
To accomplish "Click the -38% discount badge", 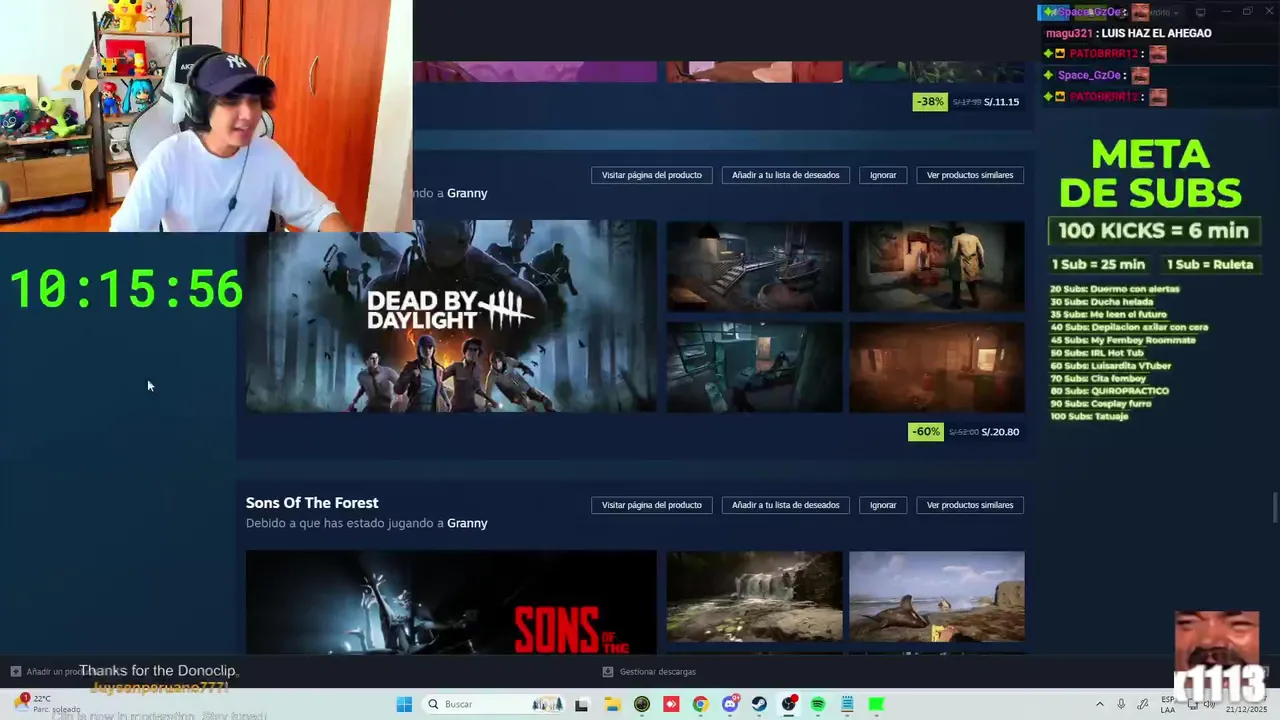I will tap(930, 102).
